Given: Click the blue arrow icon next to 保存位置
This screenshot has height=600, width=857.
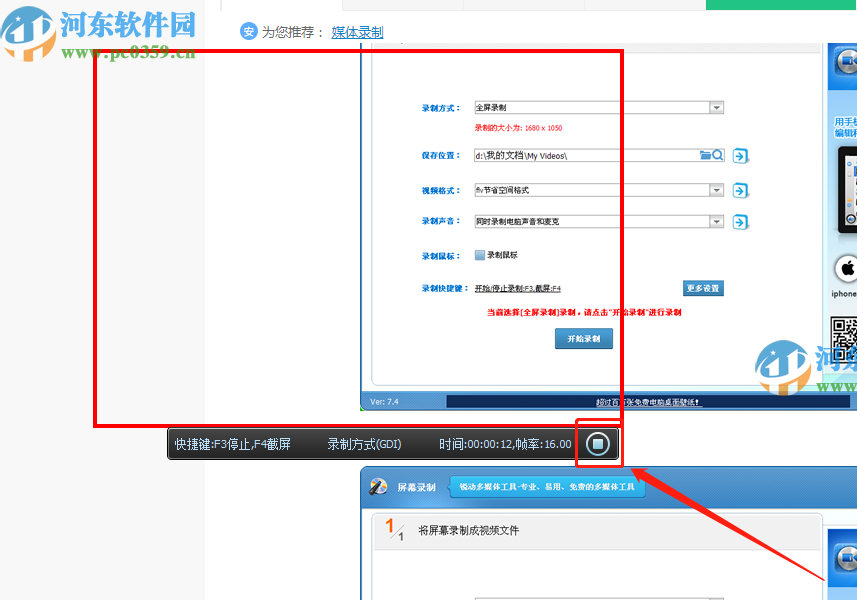Looking at the screenshot, I should [740, 155].
